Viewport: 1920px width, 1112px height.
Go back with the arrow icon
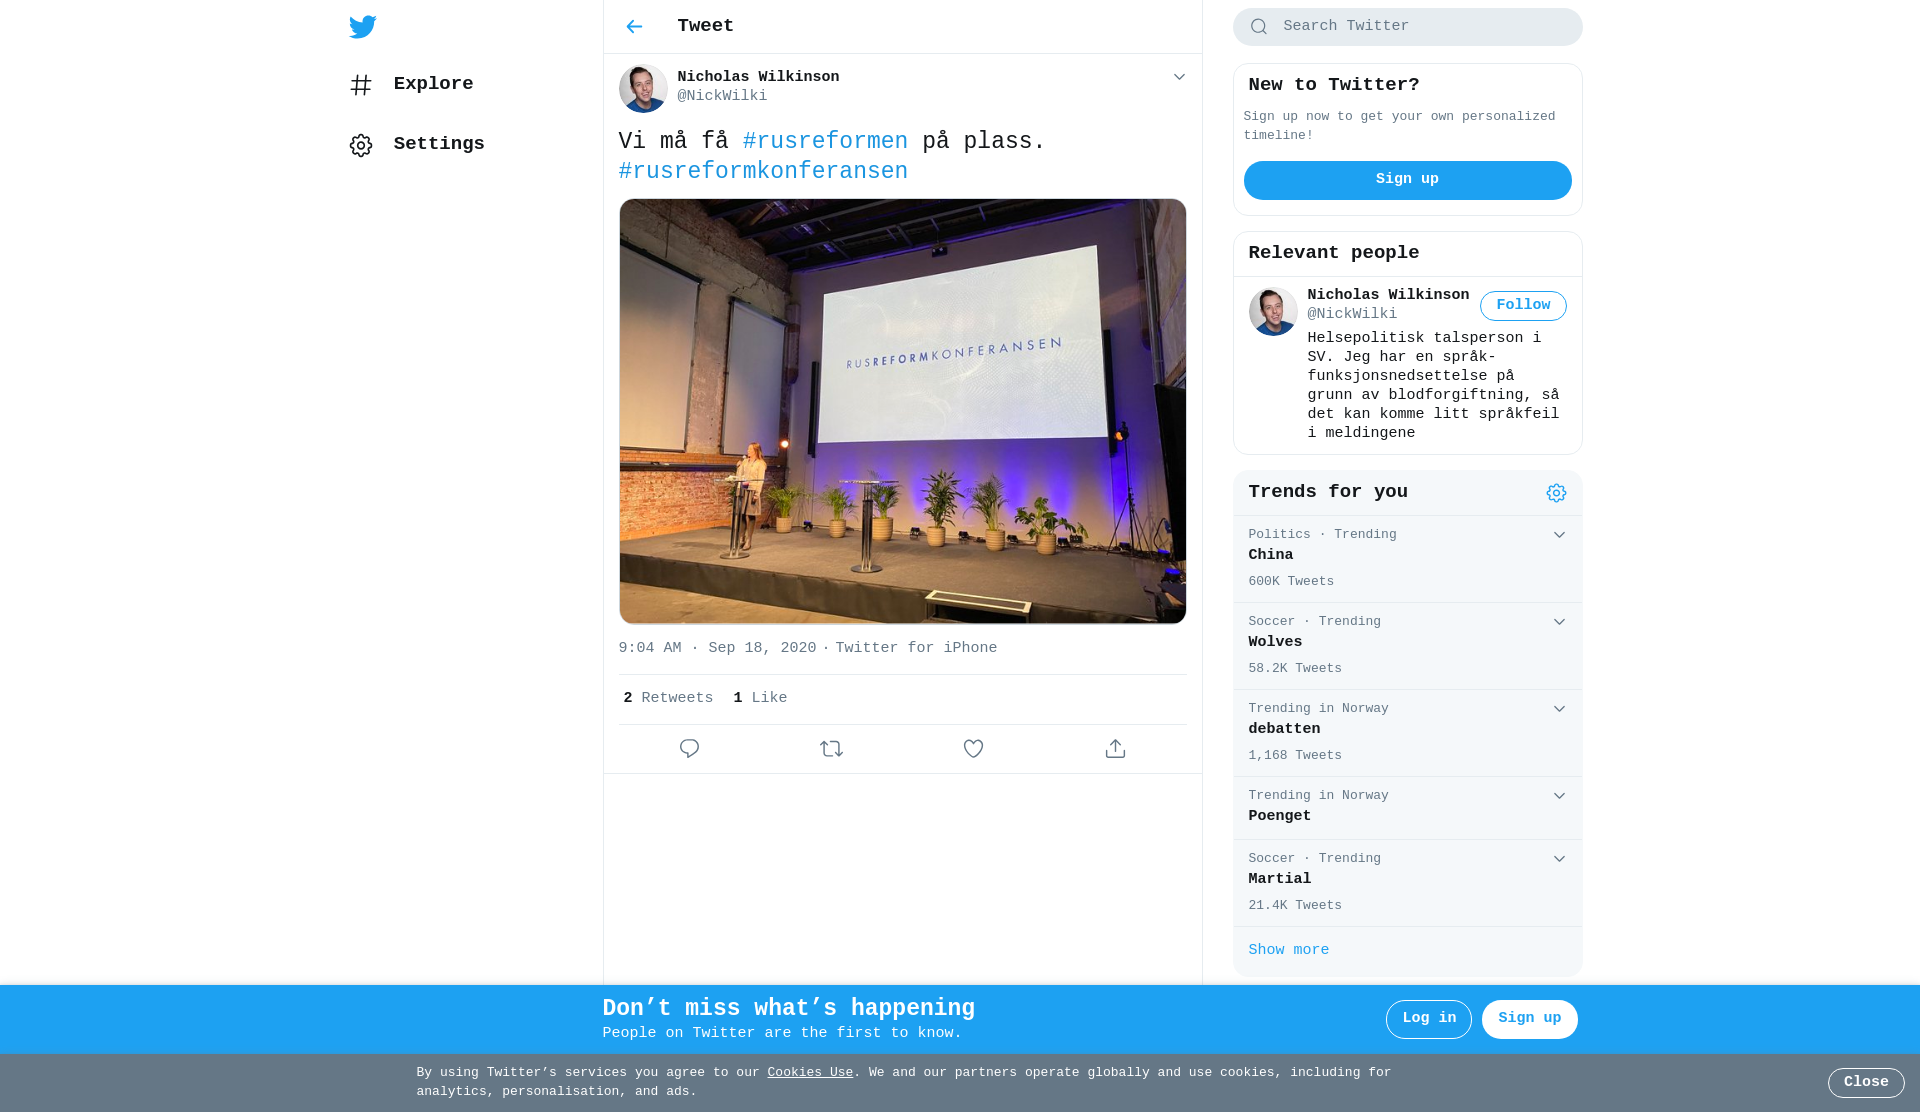click(634, 27)
